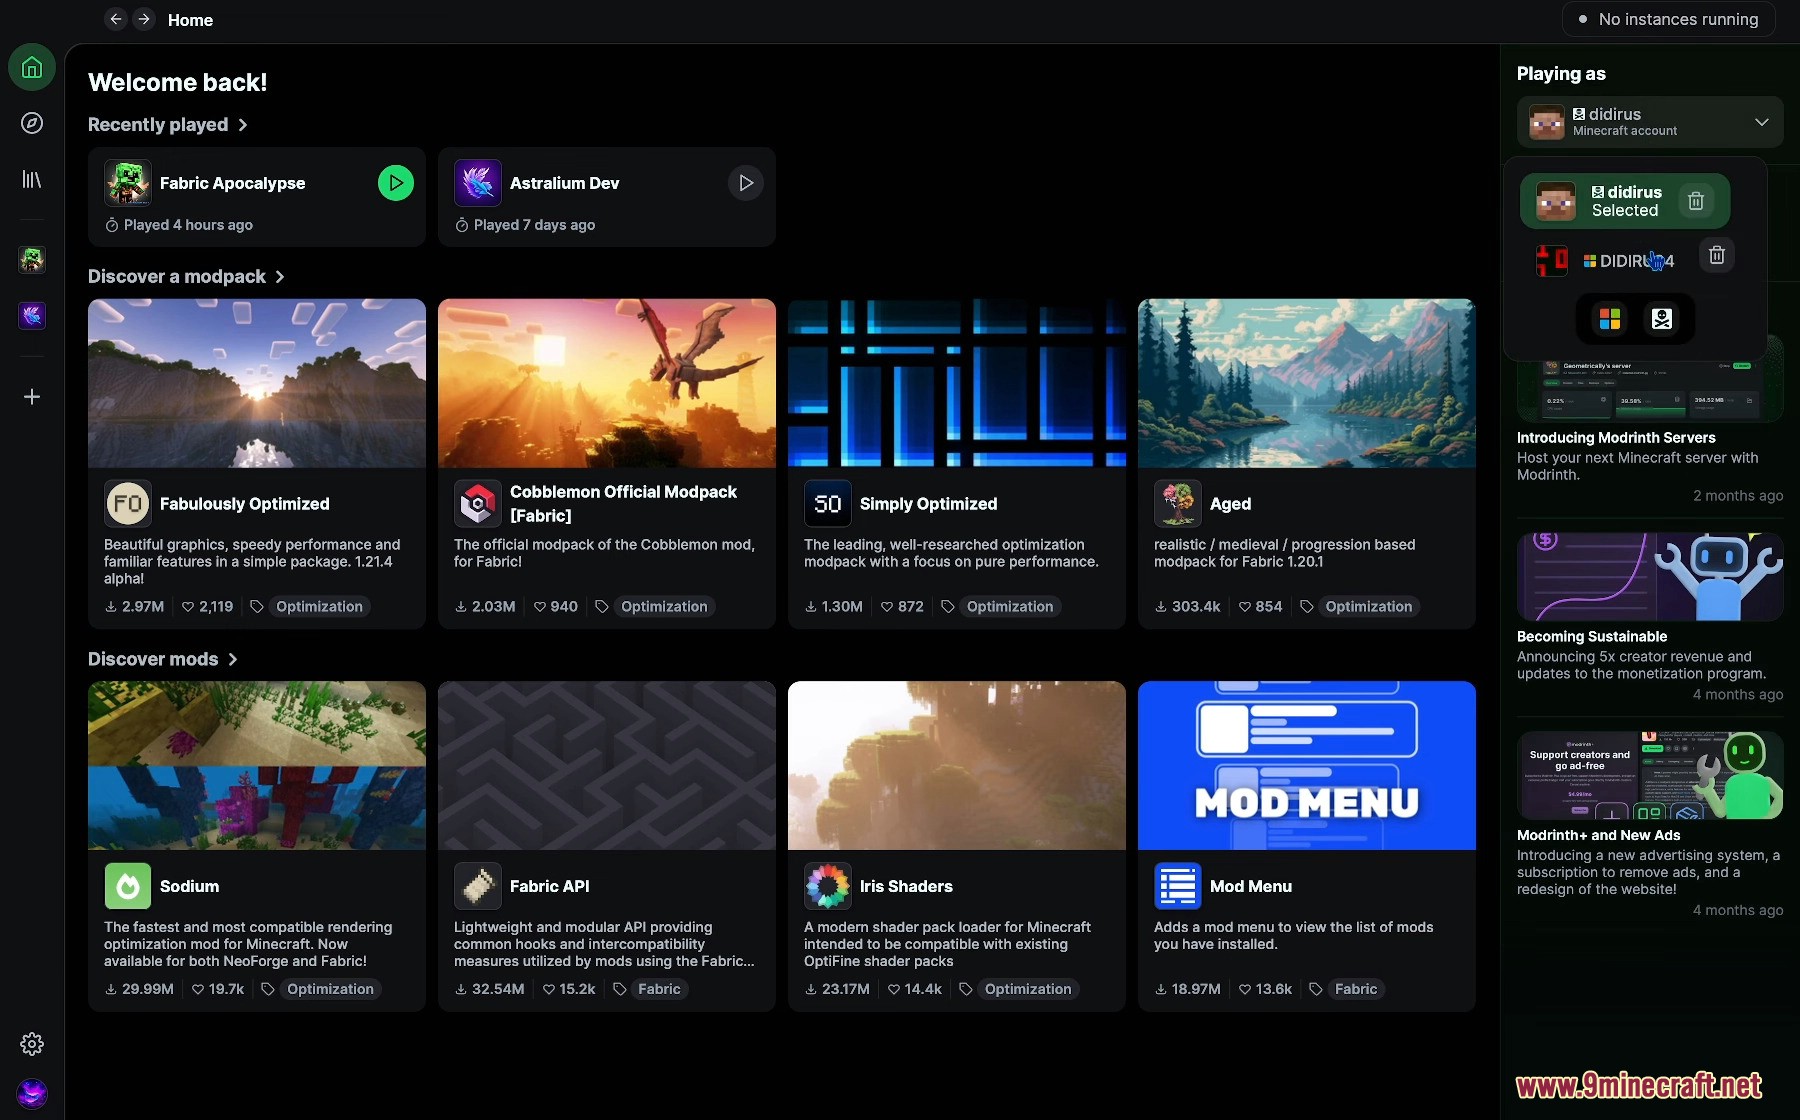Click the Cobblemon dragon banner image
1800x1120 pixels.
click(x=607, y=383)
